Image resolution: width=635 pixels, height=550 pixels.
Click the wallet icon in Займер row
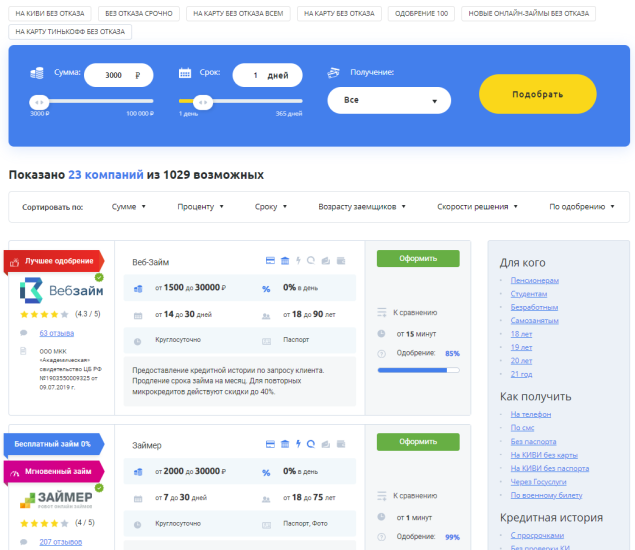[341, 444]
